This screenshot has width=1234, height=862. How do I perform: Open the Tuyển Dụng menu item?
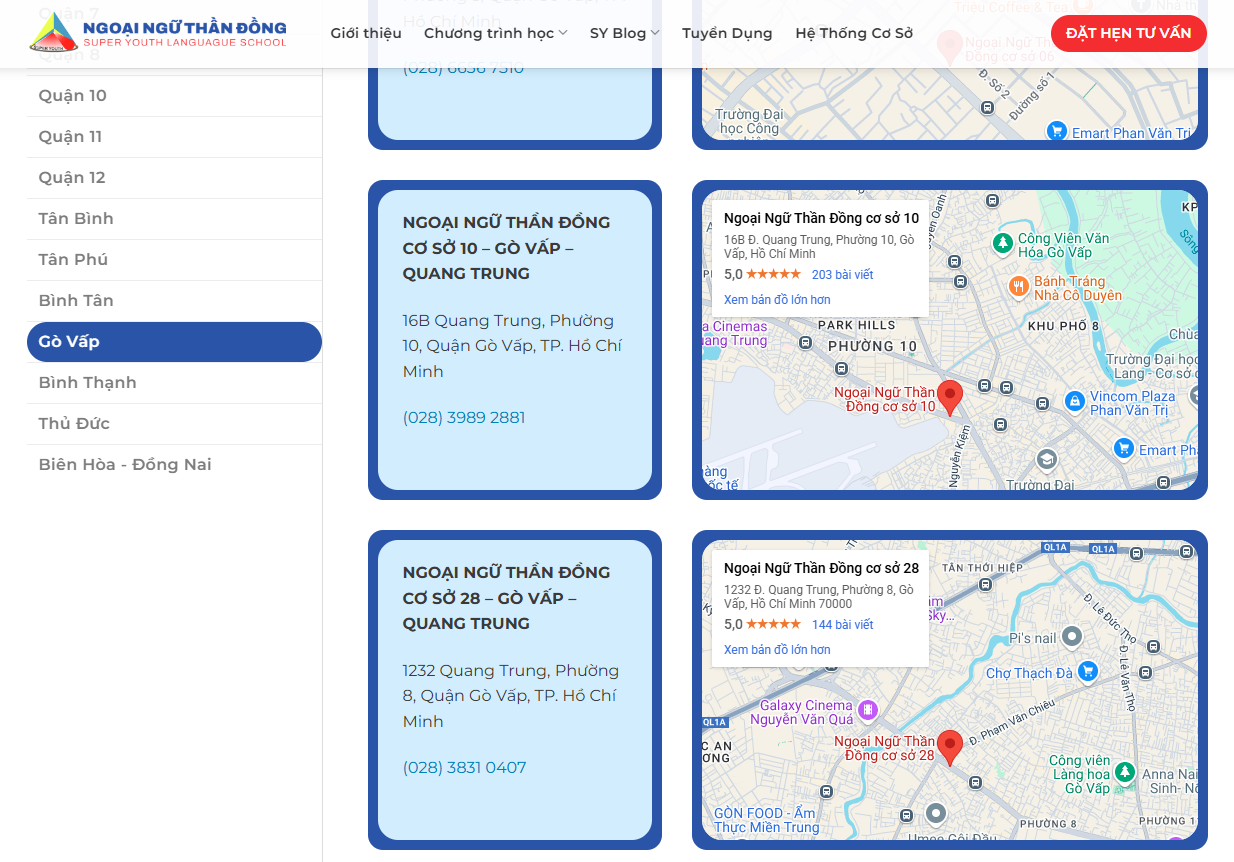pyautogui.click(x=727, y=33)
